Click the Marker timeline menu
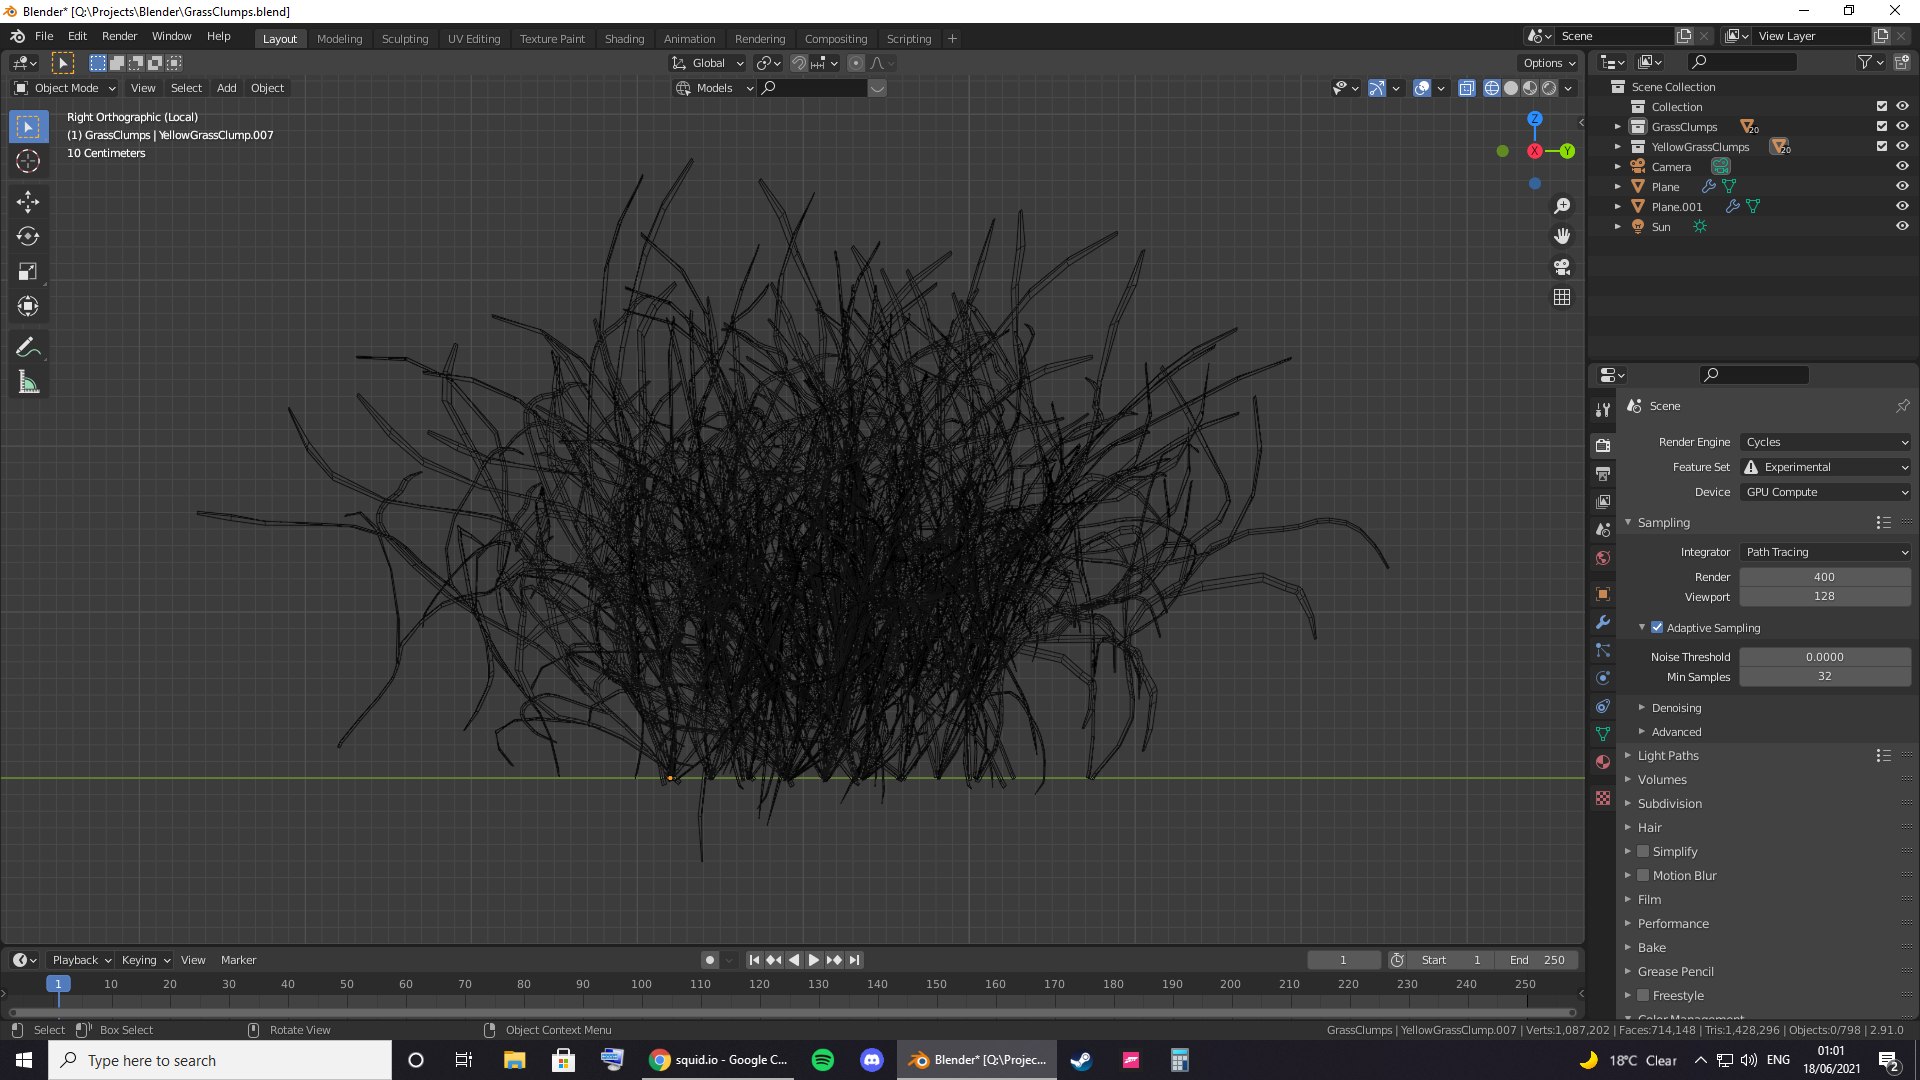Screen dimensions: 1920x1080 click(238, 960)
